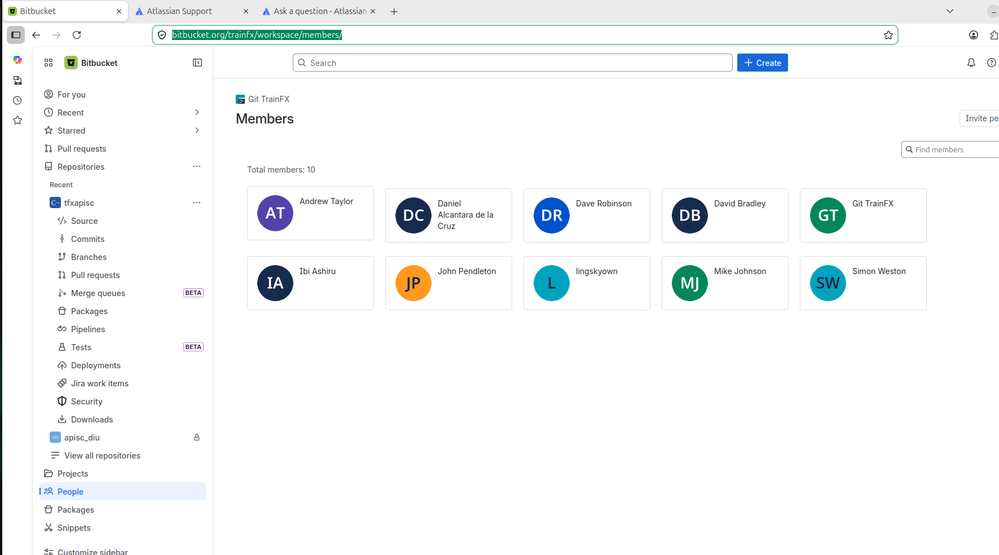The width and height of the screenshot is (999, 555).
Task: Open the Repositories more options menu
Action: 197,166
